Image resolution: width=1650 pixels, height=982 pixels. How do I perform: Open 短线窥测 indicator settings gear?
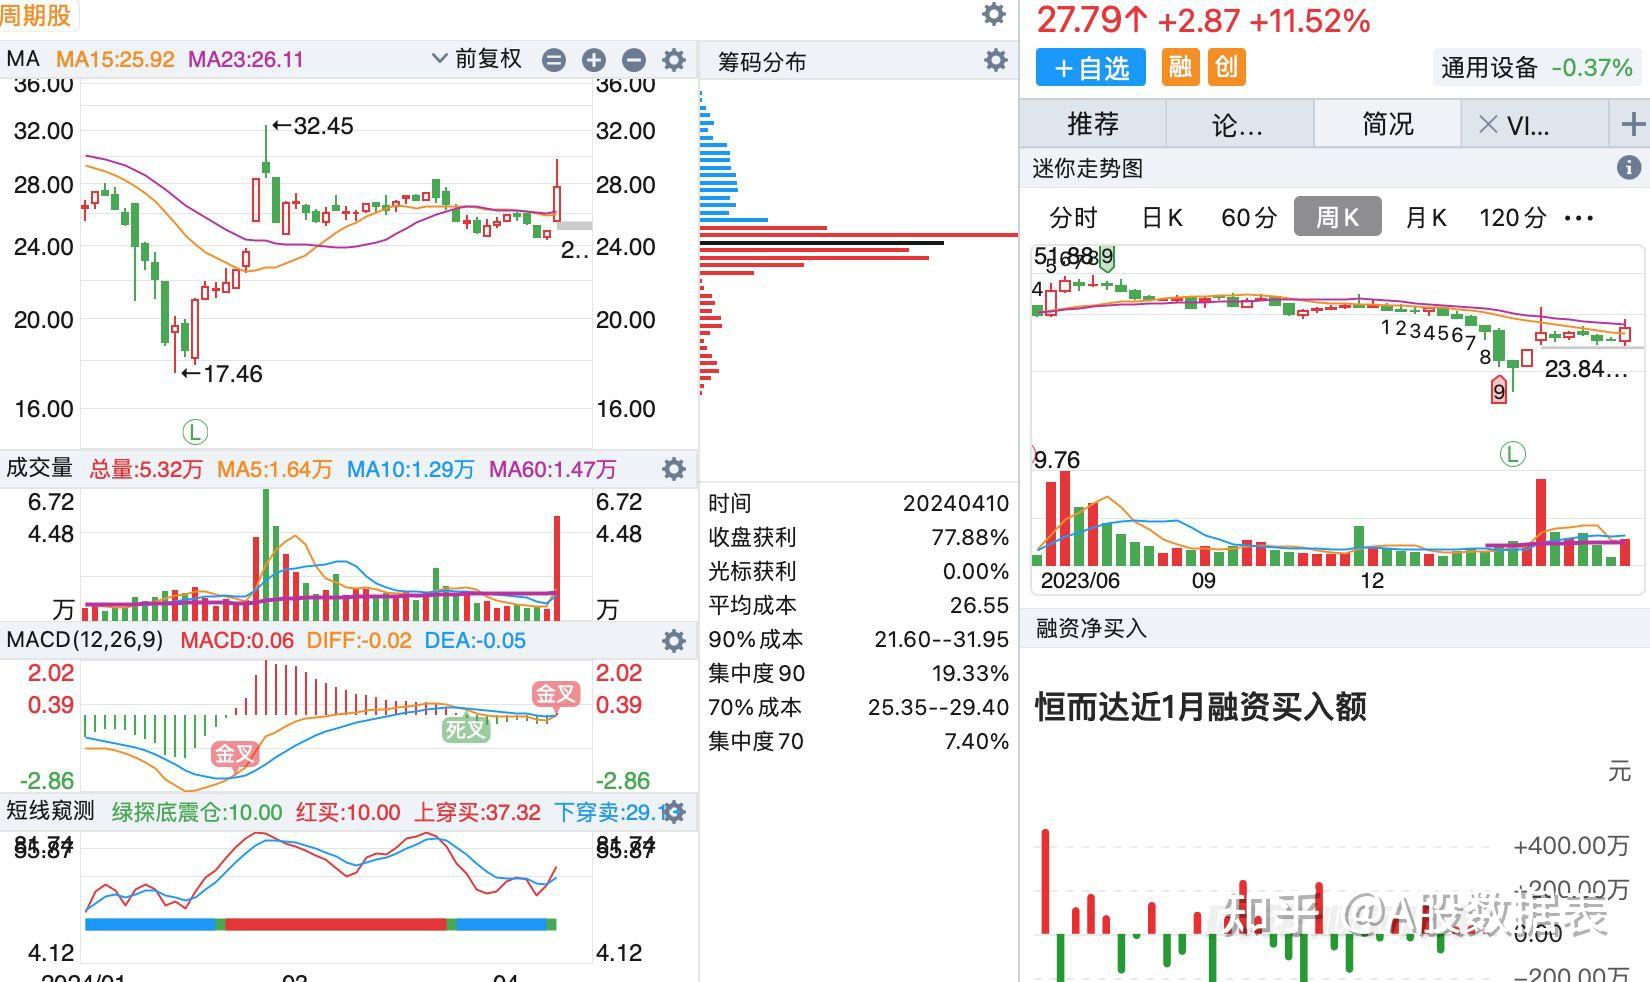click(676, 811)
